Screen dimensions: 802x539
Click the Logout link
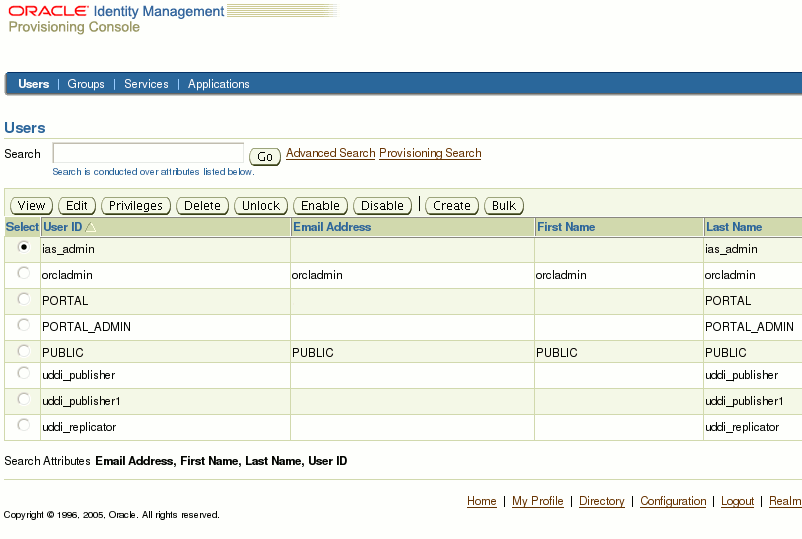click(x=738, y=501)
